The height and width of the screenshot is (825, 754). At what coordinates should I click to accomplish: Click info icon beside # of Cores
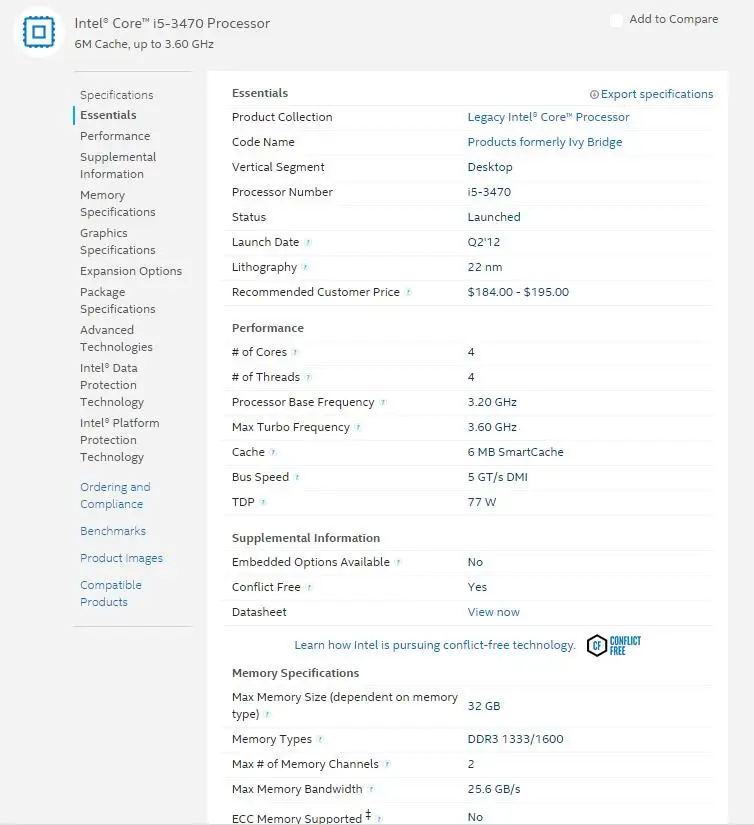coord(295,352)
